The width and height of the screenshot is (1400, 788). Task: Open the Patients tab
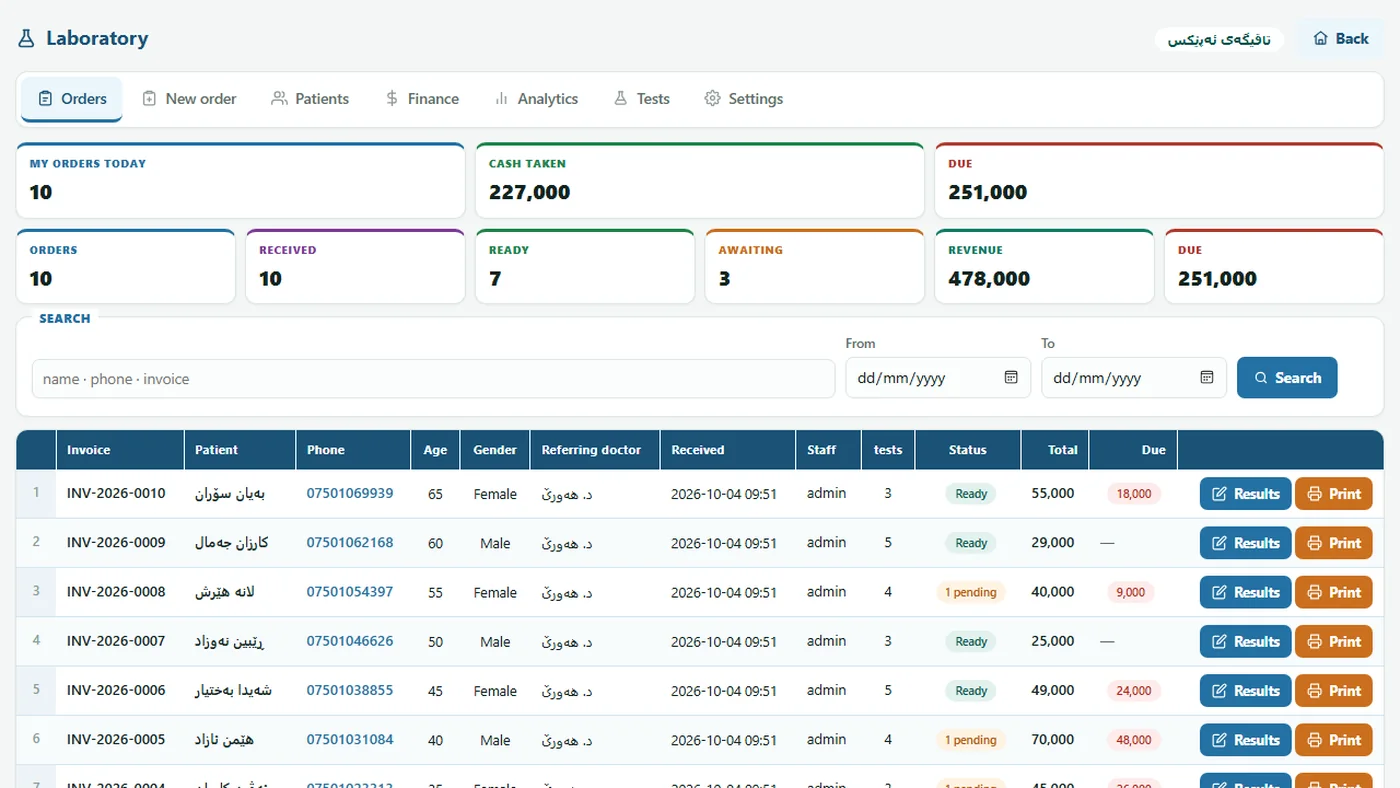(310, 99)
